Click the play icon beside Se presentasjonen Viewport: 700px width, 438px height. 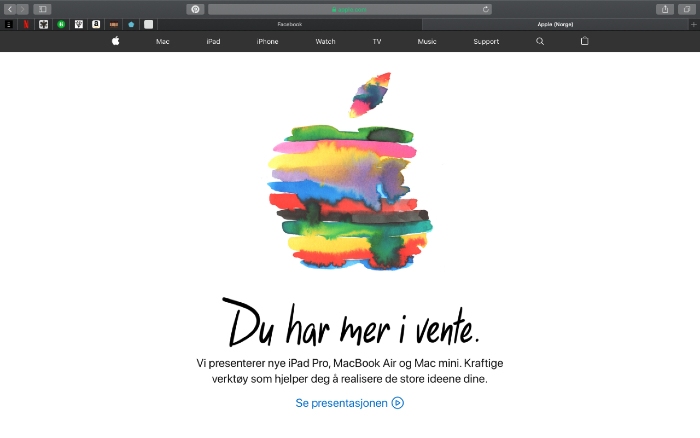(397, 403)
